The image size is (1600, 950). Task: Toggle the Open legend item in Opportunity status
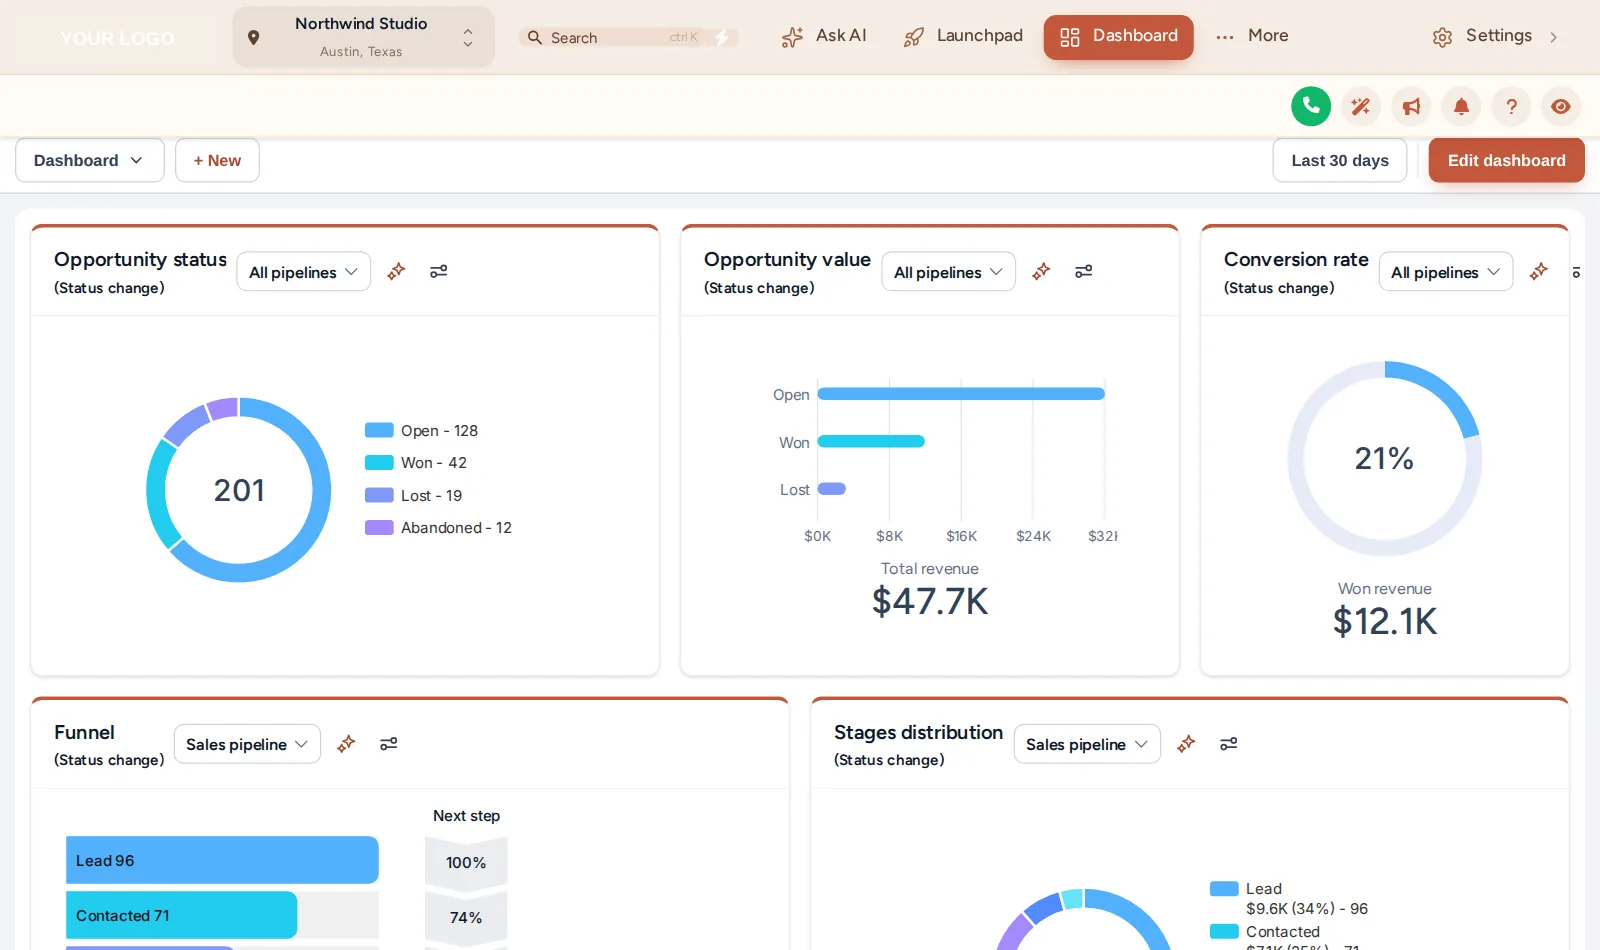coord(421,431)
